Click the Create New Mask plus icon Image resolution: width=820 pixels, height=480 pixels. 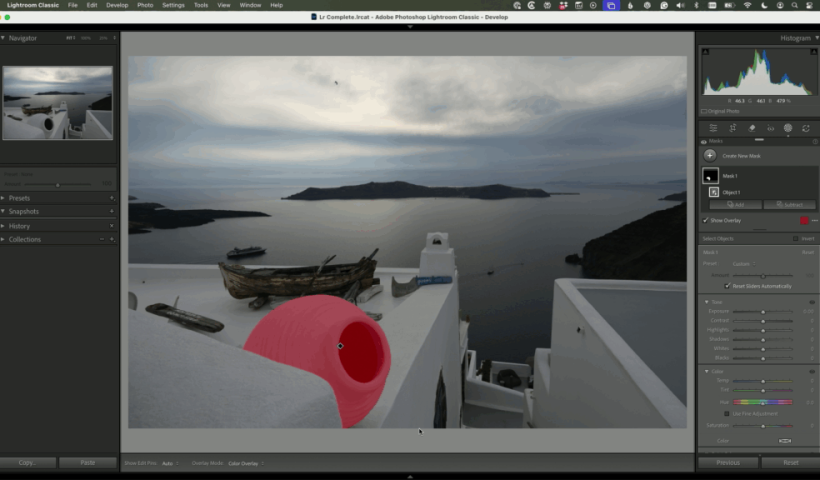[710, 155]
